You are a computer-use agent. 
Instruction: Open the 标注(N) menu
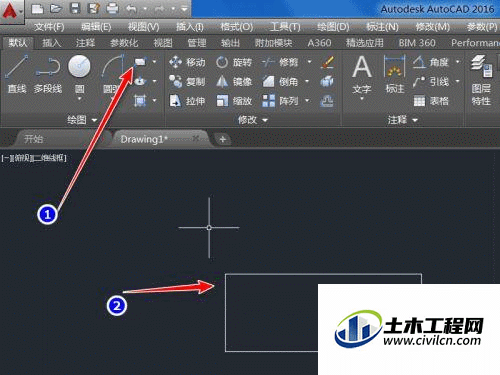[x=382, y=27]
